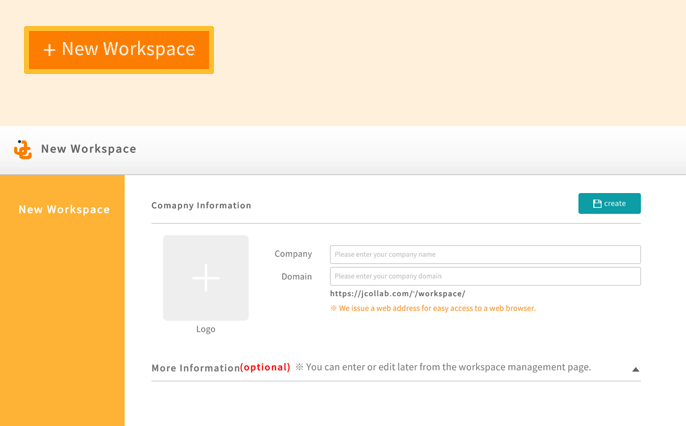Click the New Workspace header title
The height and width of the screenshot is (426, 686).
coord(88,149)
